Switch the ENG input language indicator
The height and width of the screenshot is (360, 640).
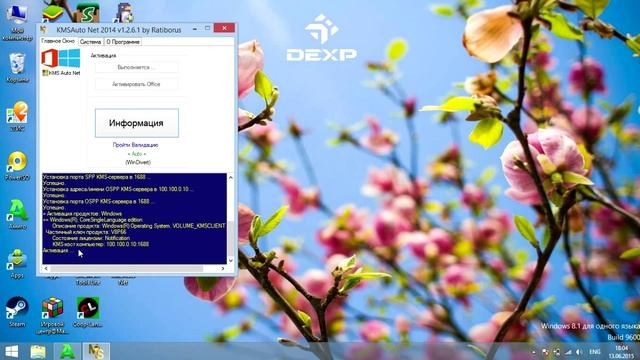[595, 352]
